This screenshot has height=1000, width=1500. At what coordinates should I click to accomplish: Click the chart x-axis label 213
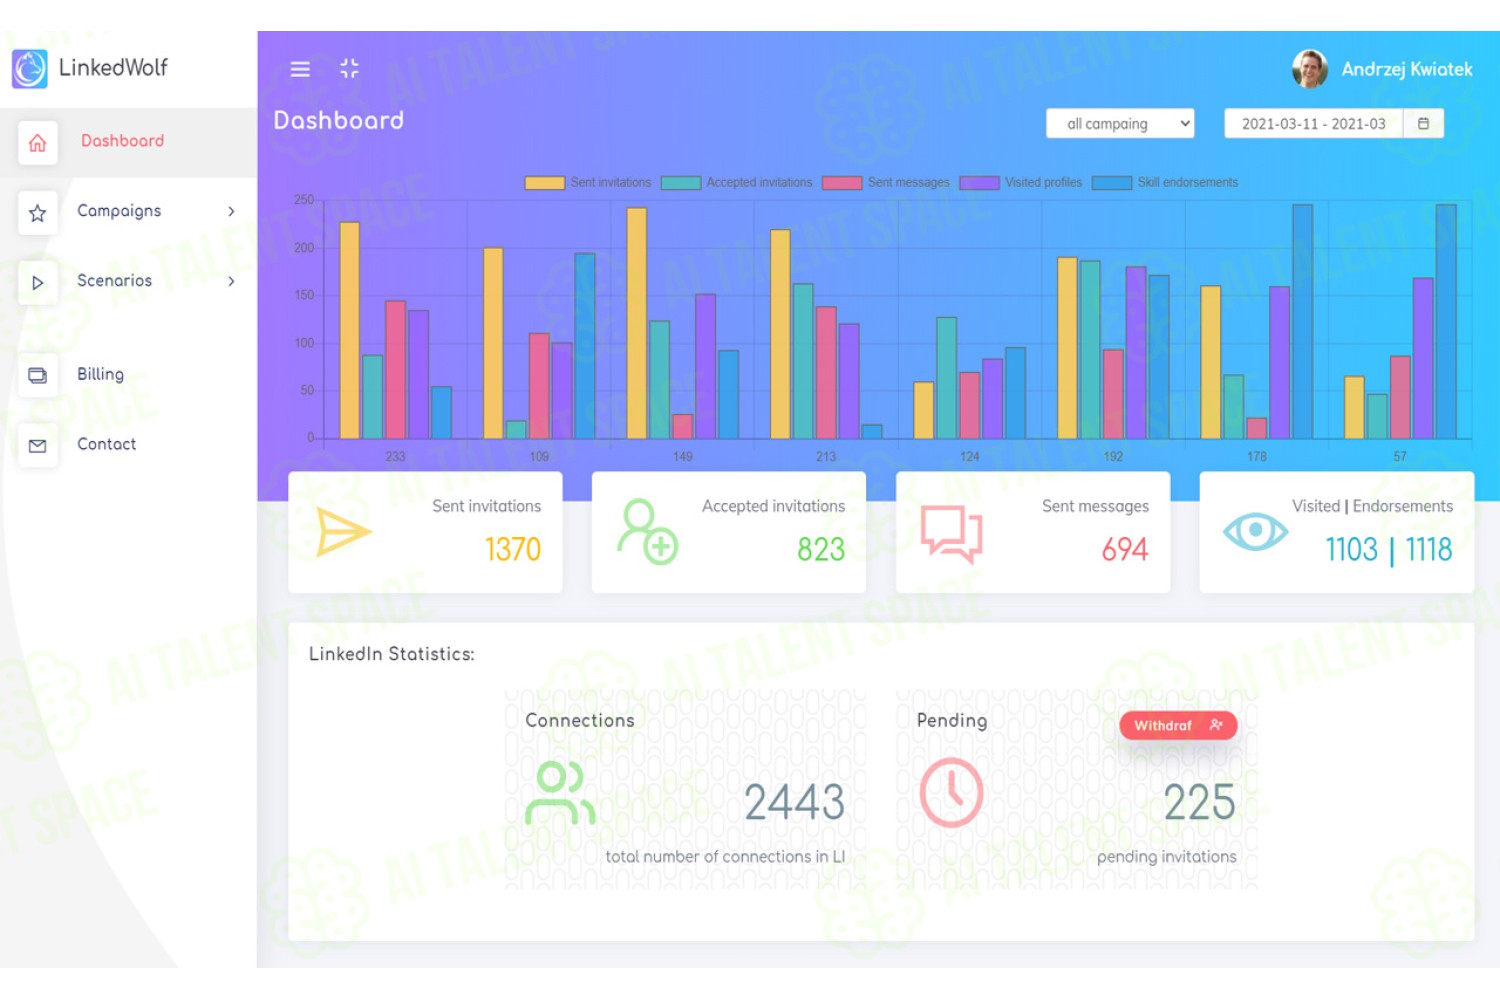pyautogui.click(x=826, y=456)
